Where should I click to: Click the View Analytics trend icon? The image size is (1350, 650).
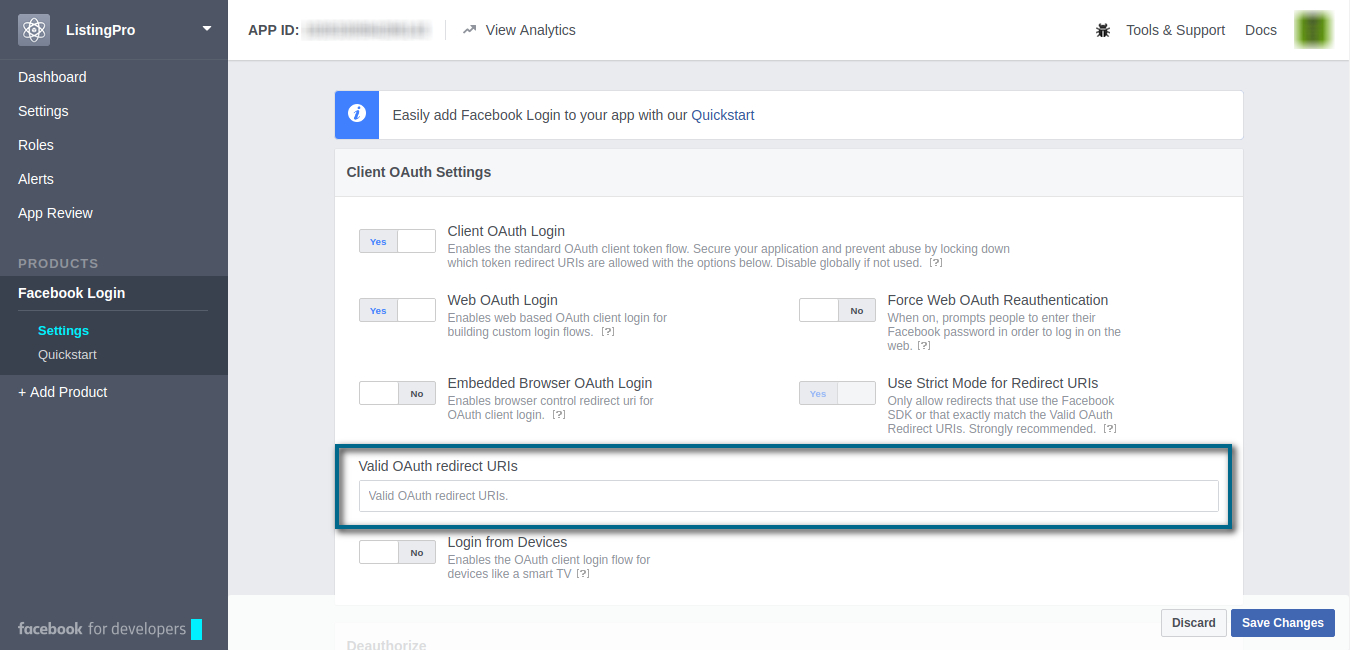click(x=469, y=30)
